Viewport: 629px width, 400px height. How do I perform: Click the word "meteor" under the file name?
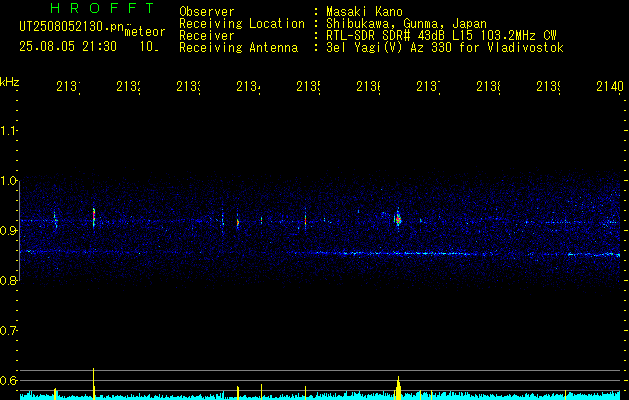pyautogui.click(x=145, y=32)
